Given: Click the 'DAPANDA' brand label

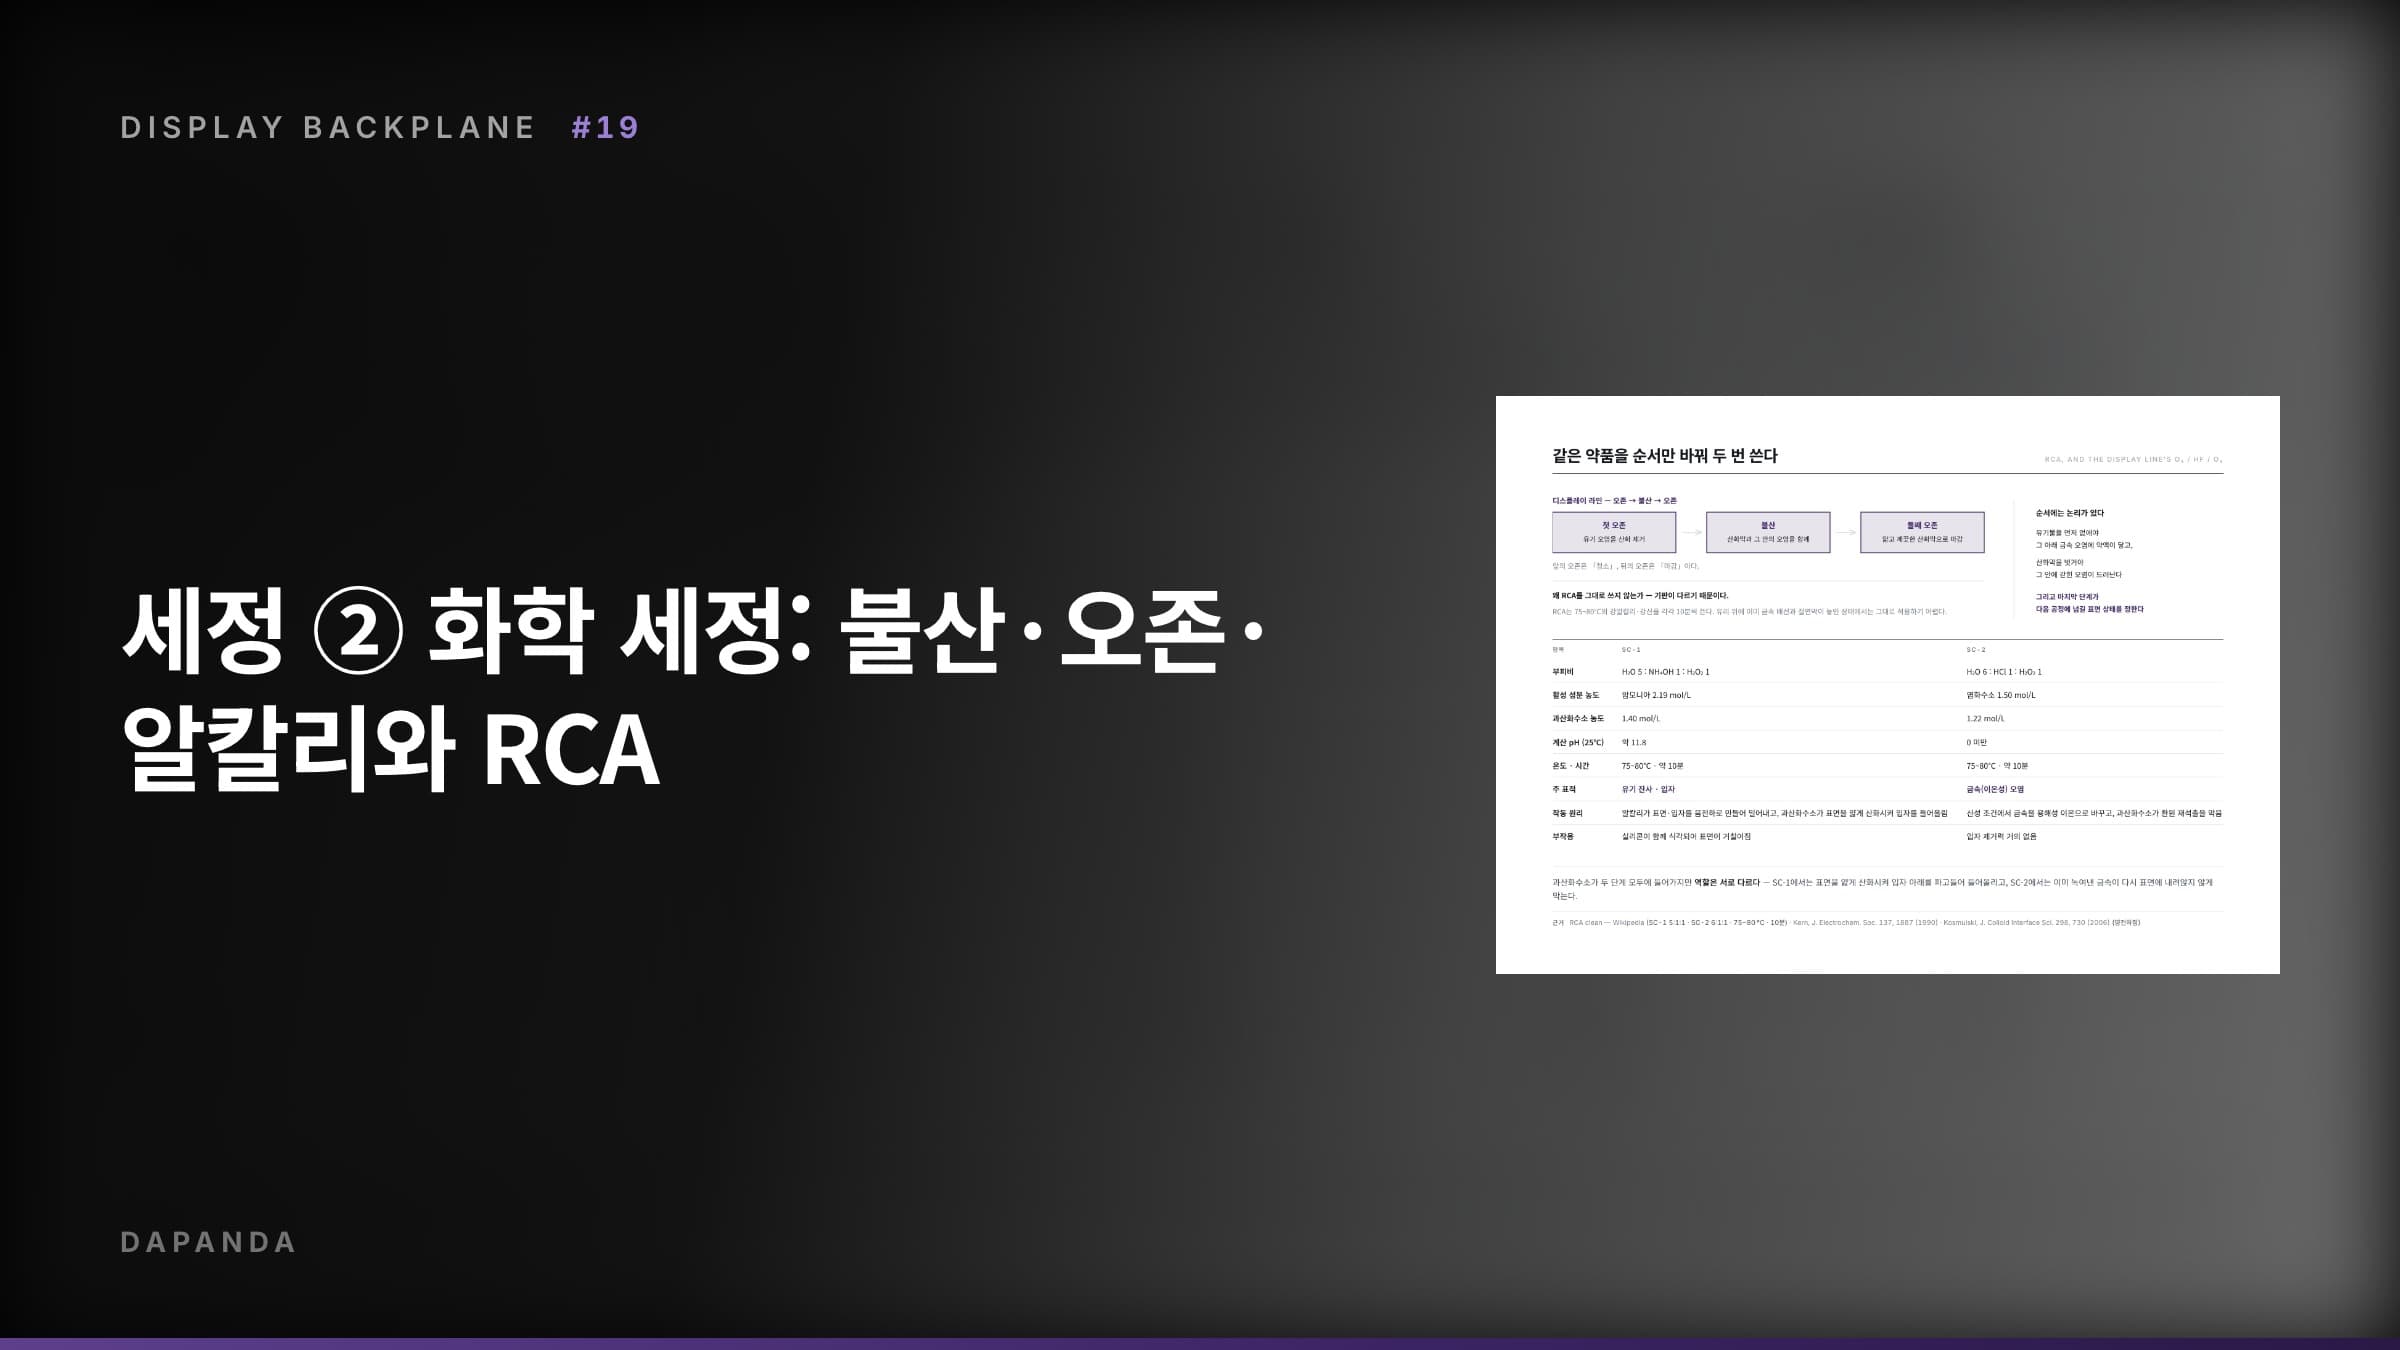Looking at the screenshot, I should pyautogui.click(x=209, y=1242).
